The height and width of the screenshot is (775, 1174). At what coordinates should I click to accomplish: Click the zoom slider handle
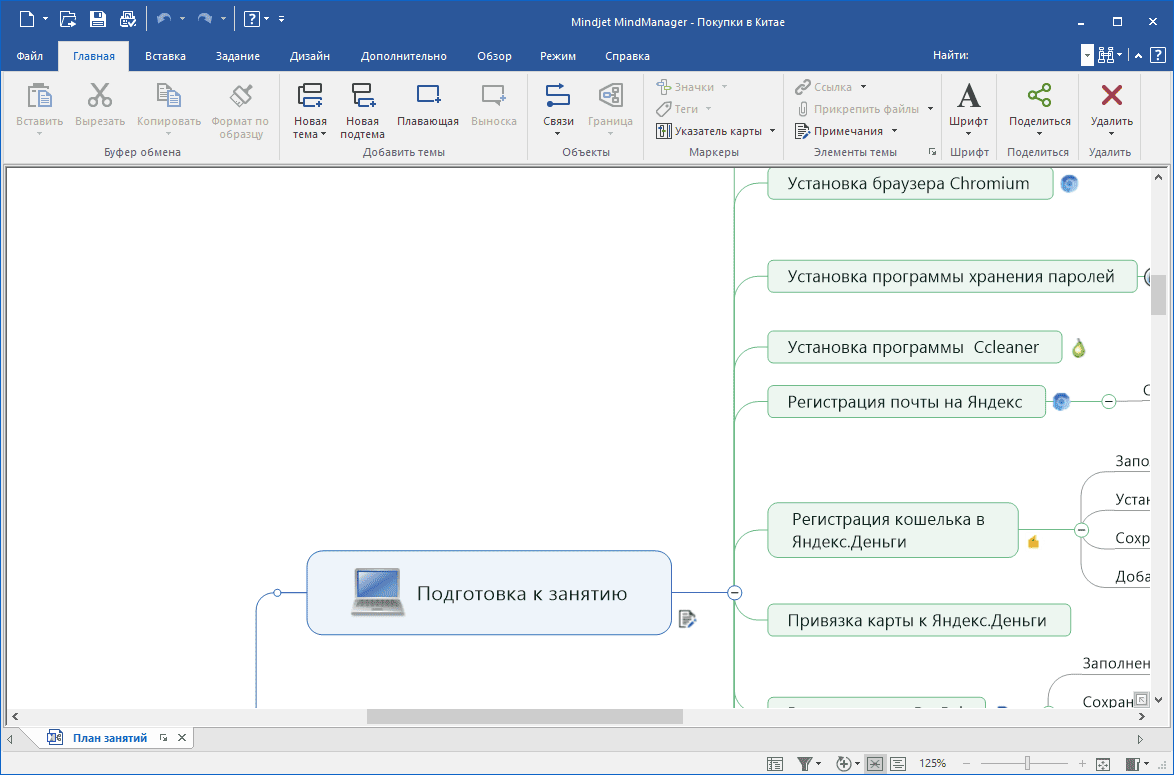point(1026,763)
